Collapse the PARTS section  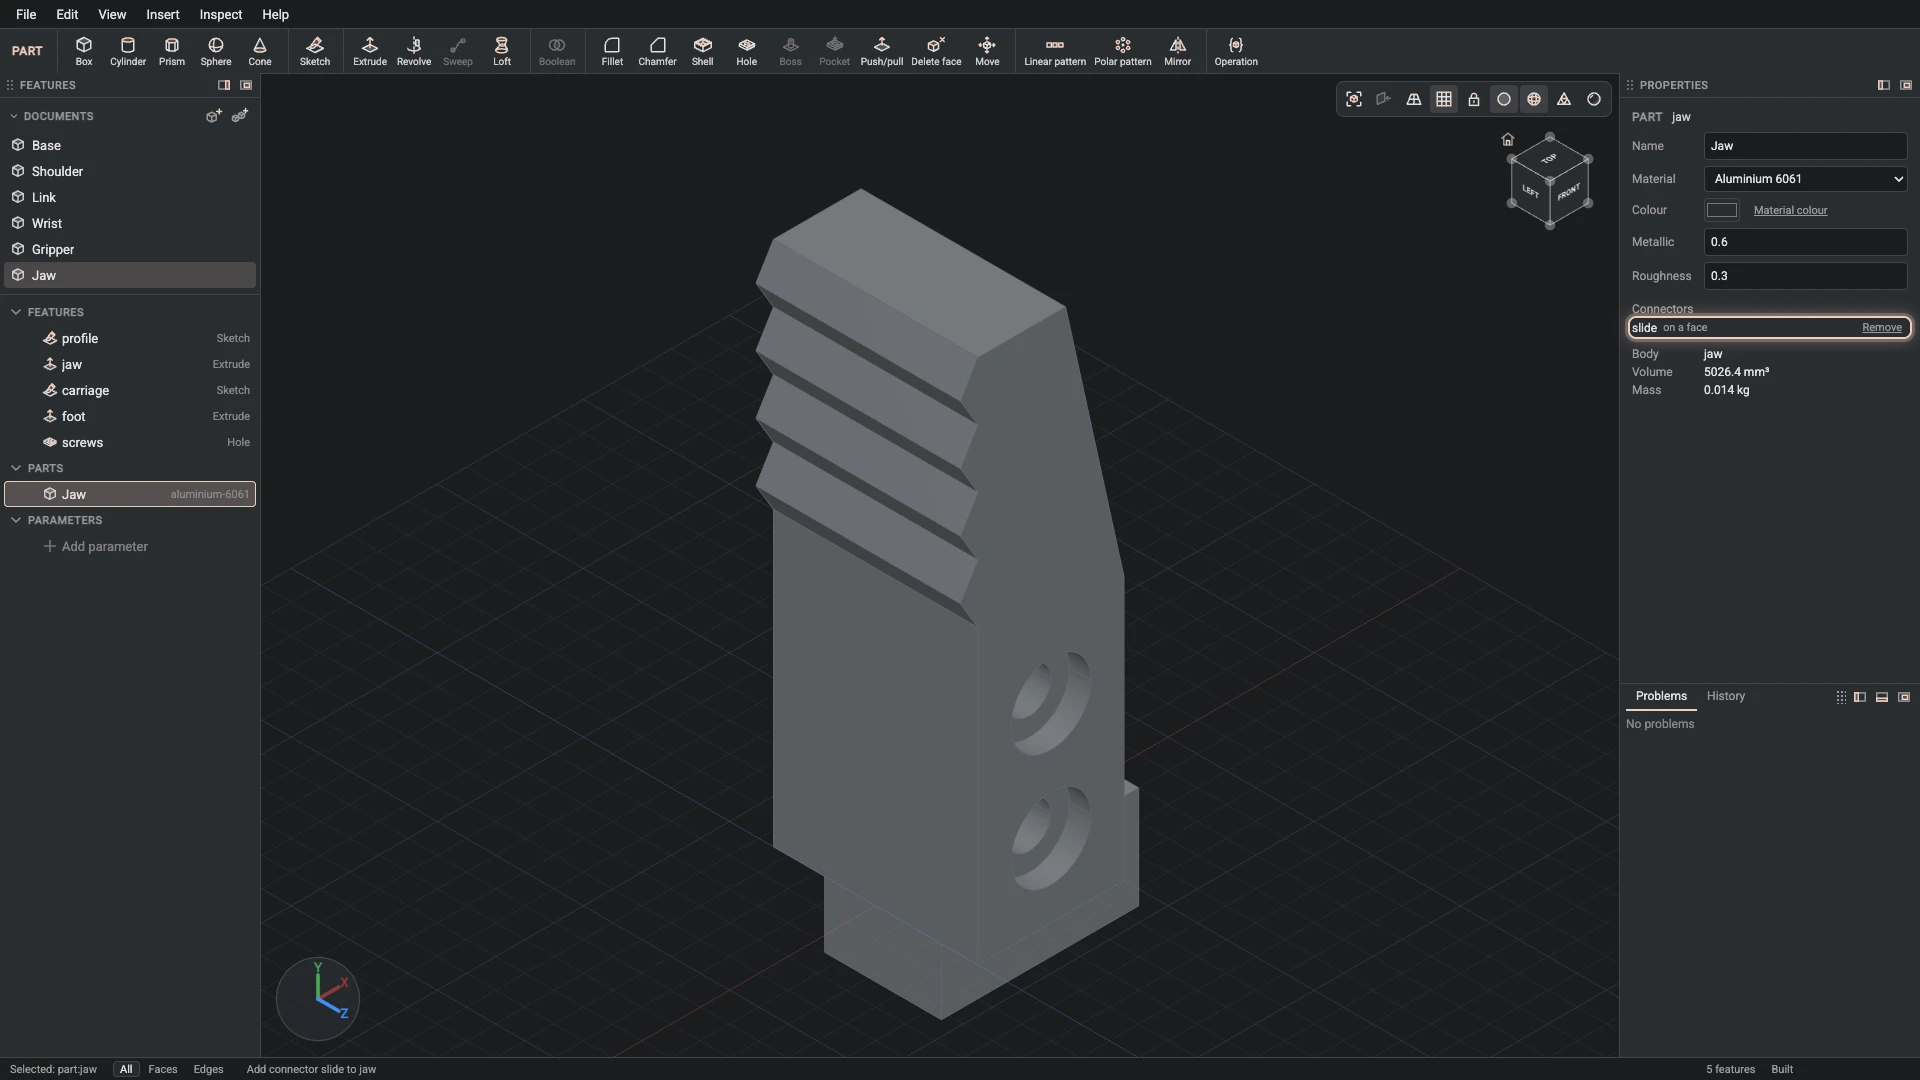pos(16,468)
